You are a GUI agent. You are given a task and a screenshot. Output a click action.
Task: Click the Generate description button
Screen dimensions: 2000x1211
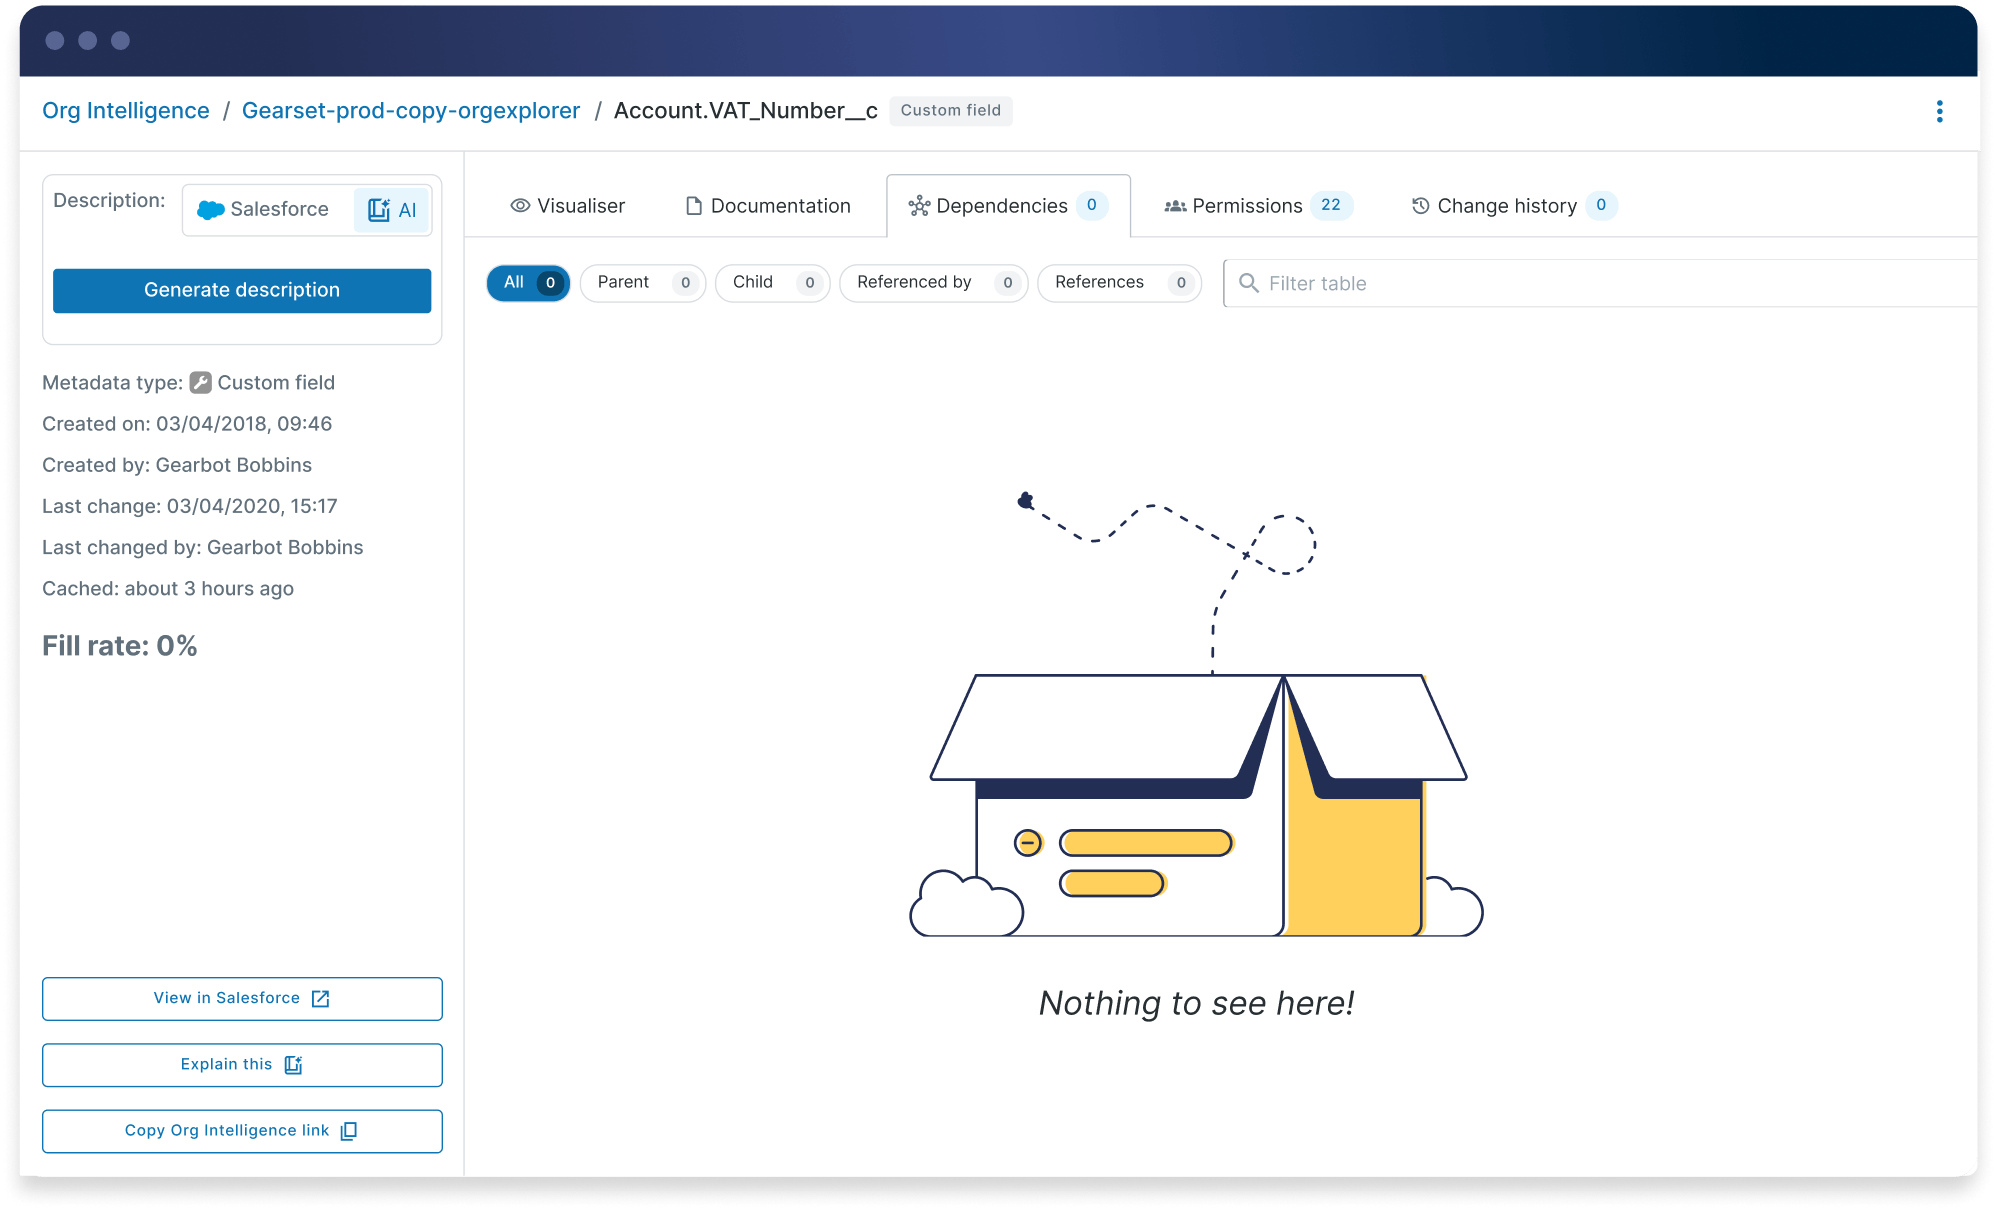point(241,290)
